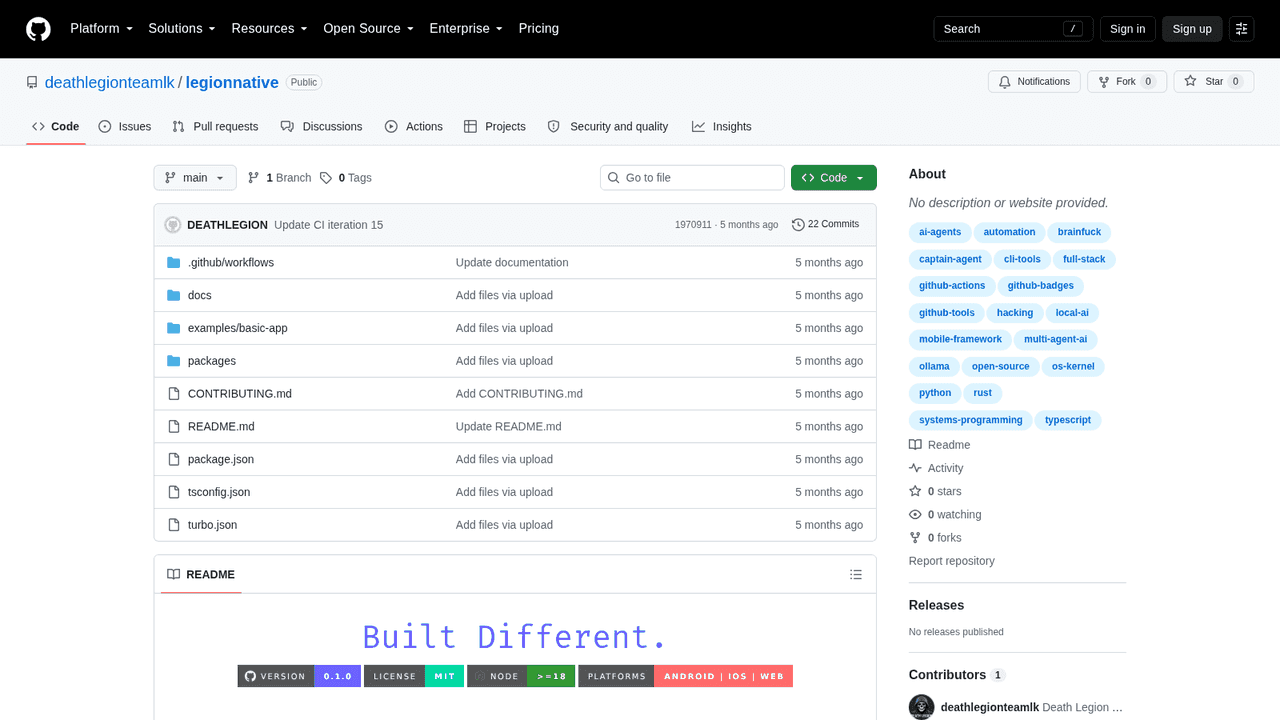
Task: Open the Pull requests tab
Action: 215,127
